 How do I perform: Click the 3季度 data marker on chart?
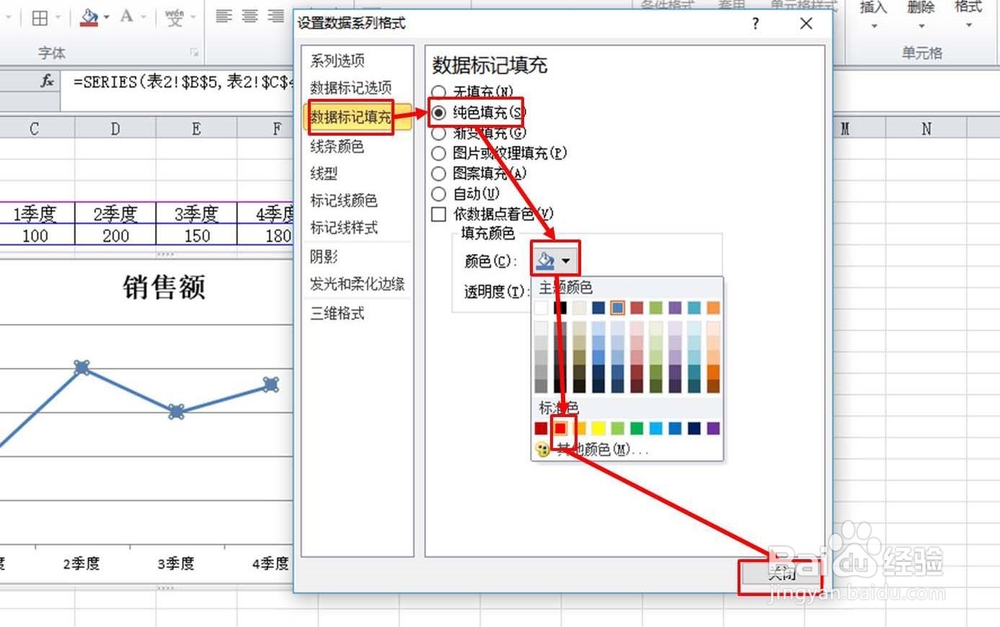177,411
